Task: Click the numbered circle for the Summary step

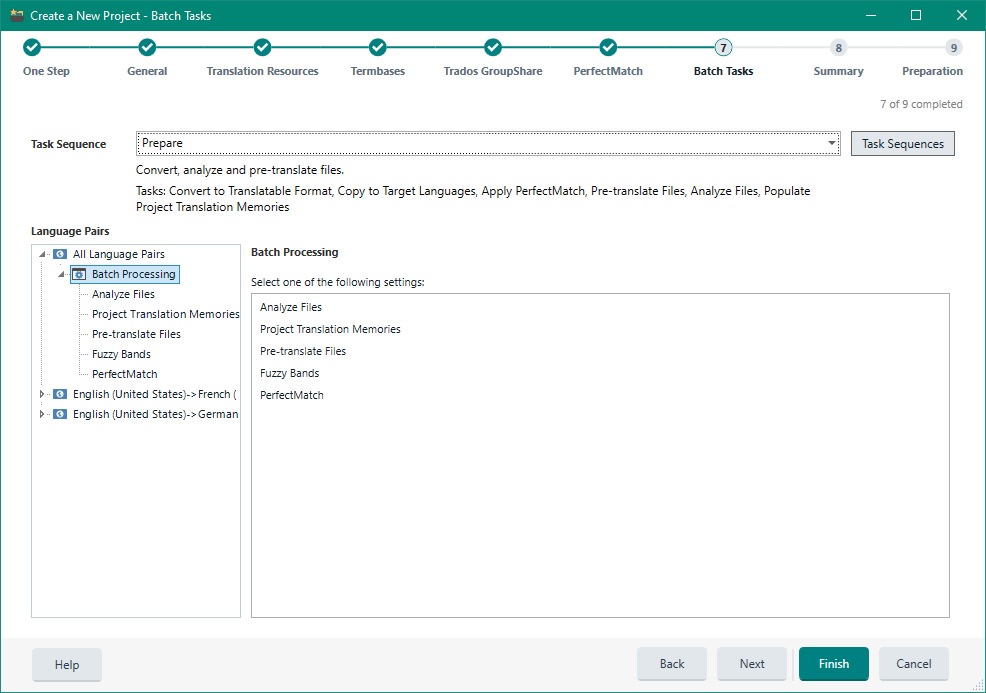Action: 838,46
